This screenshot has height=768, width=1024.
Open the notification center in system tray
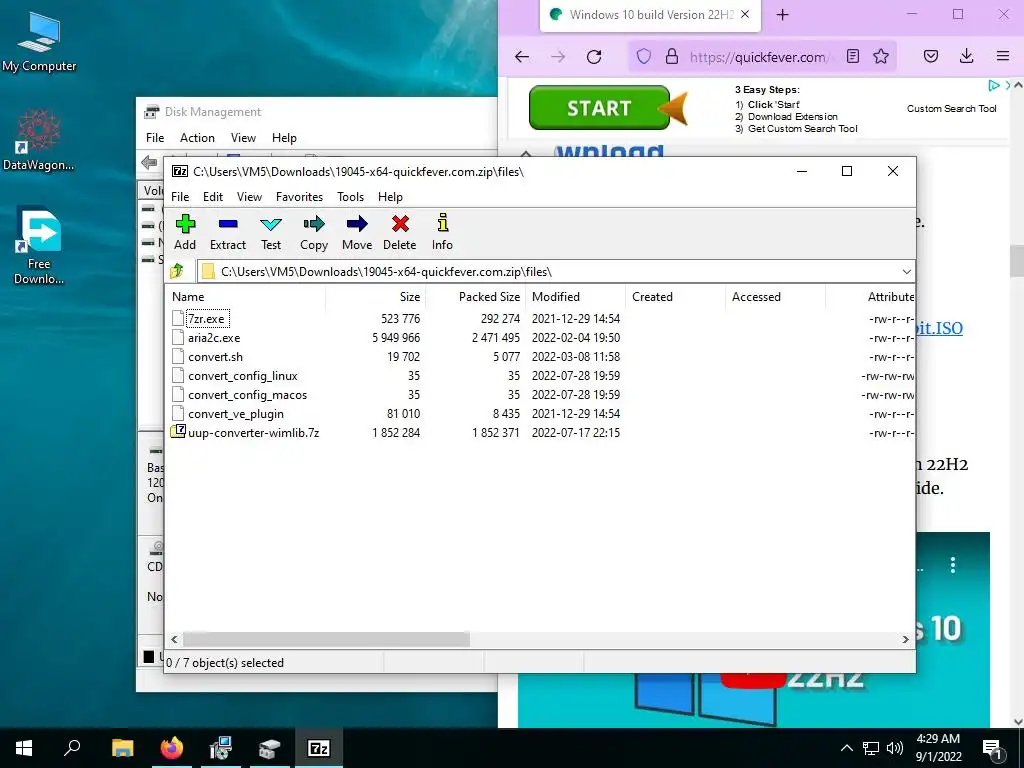pos(992,748)
